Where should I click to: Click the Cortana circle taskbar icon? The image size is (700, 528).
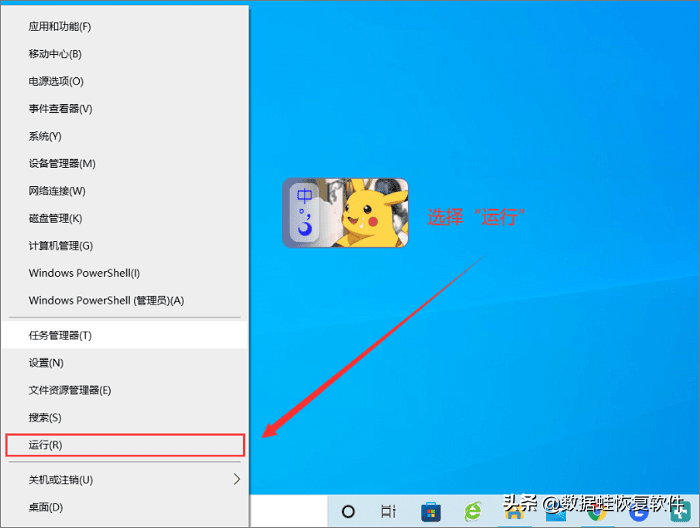[348, 511]
